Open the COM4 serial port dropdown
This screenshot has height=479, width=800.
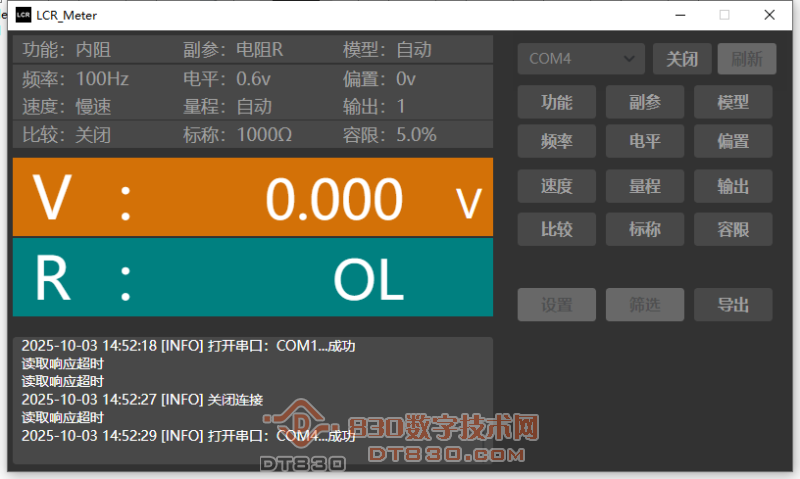tap(580, 59)
